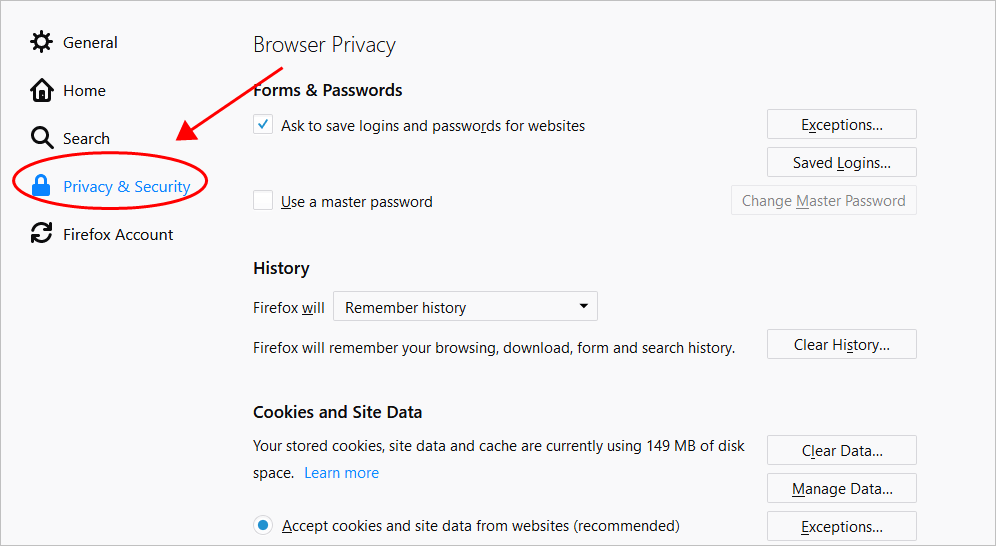996x546 pixels.
Task: Open the Saved Logins dialog
Action: pyautogui.click(x=842, y=163)
